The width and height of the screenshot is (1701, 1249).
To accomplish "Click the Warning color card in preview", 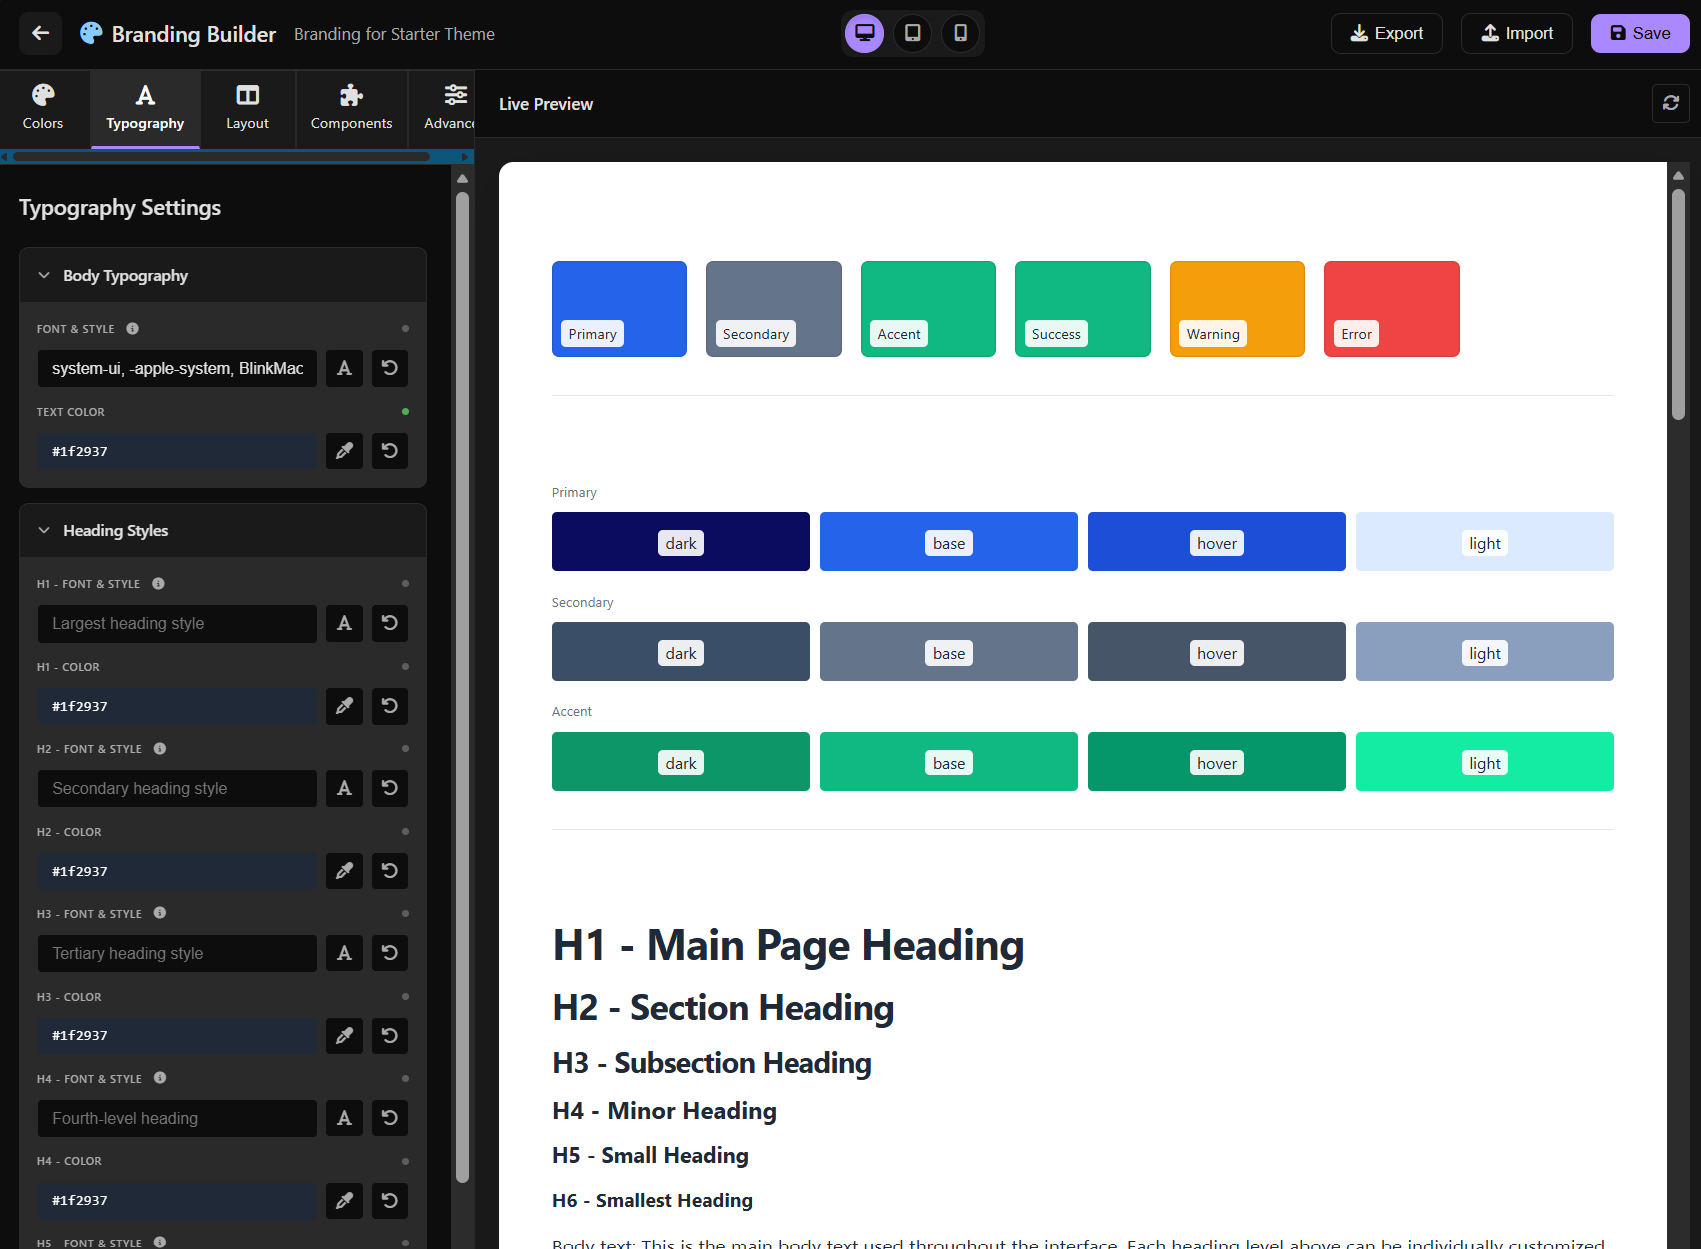I will 1237,309.
